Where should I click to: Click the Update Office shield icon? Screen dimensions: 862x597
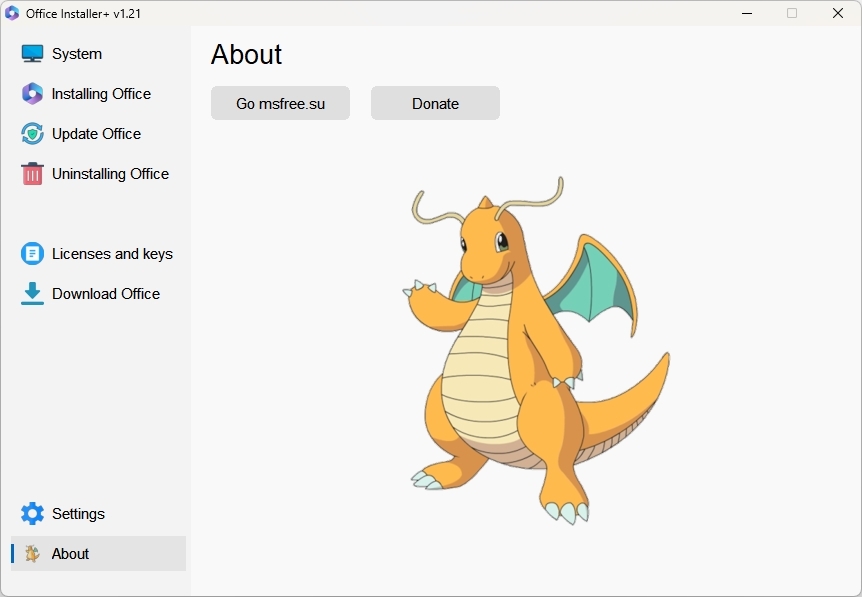(x=32, y=134)
